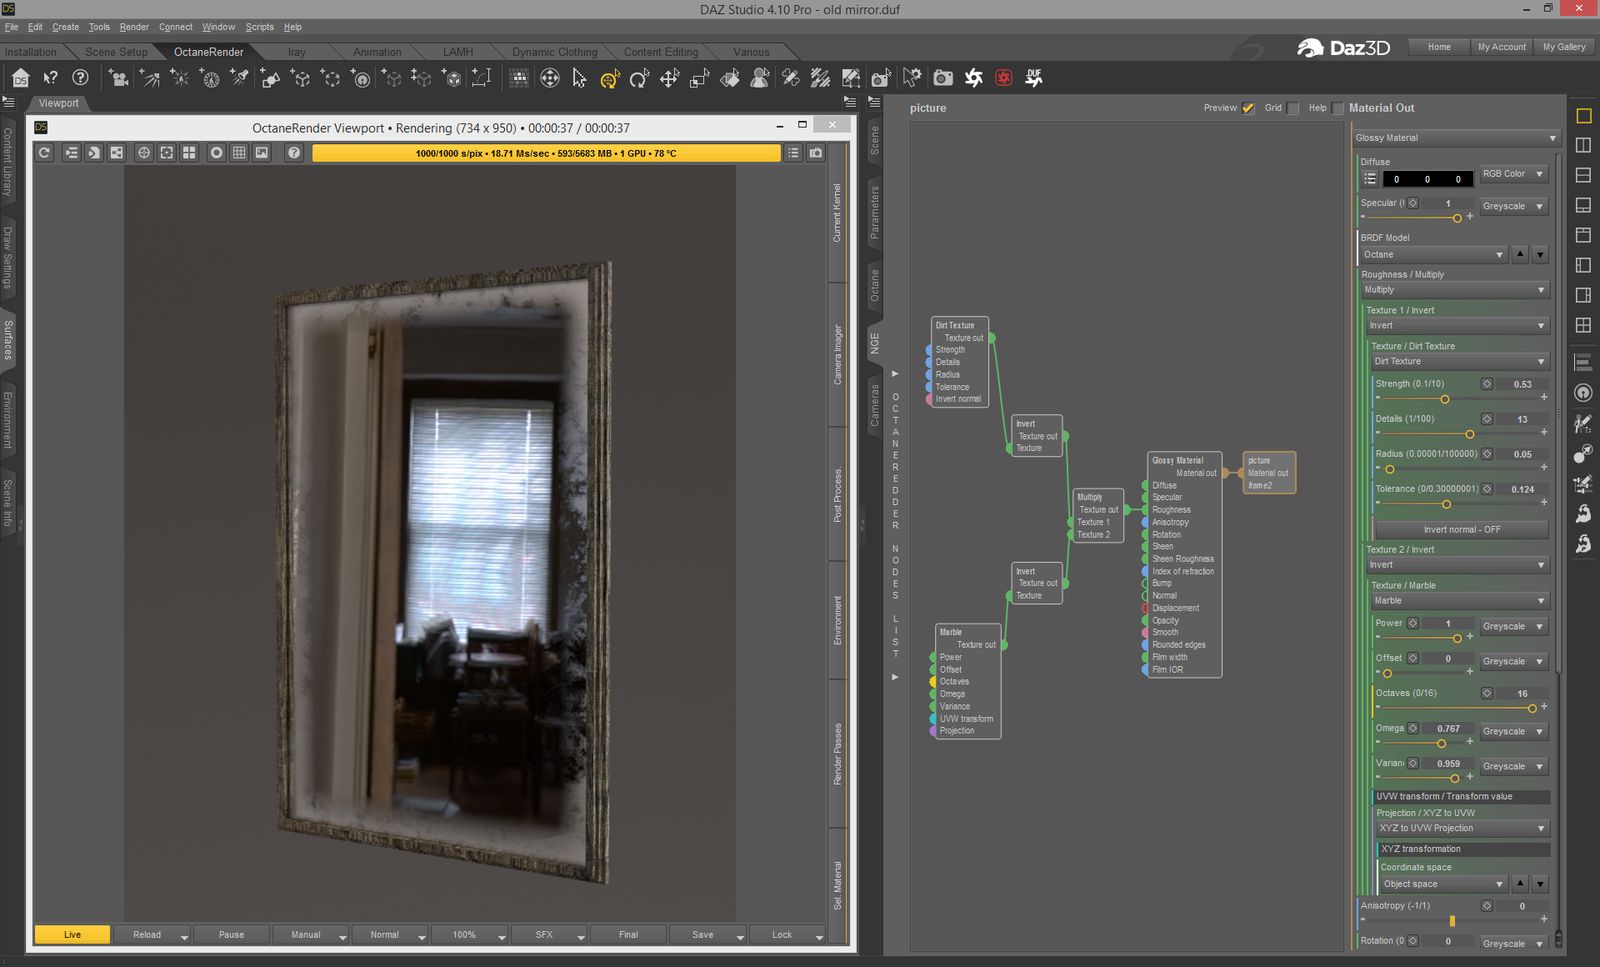Click the grid overlay icon in the viewport toolbar
This screenshot has height=967, width=1600.
[x=239, y=153]
